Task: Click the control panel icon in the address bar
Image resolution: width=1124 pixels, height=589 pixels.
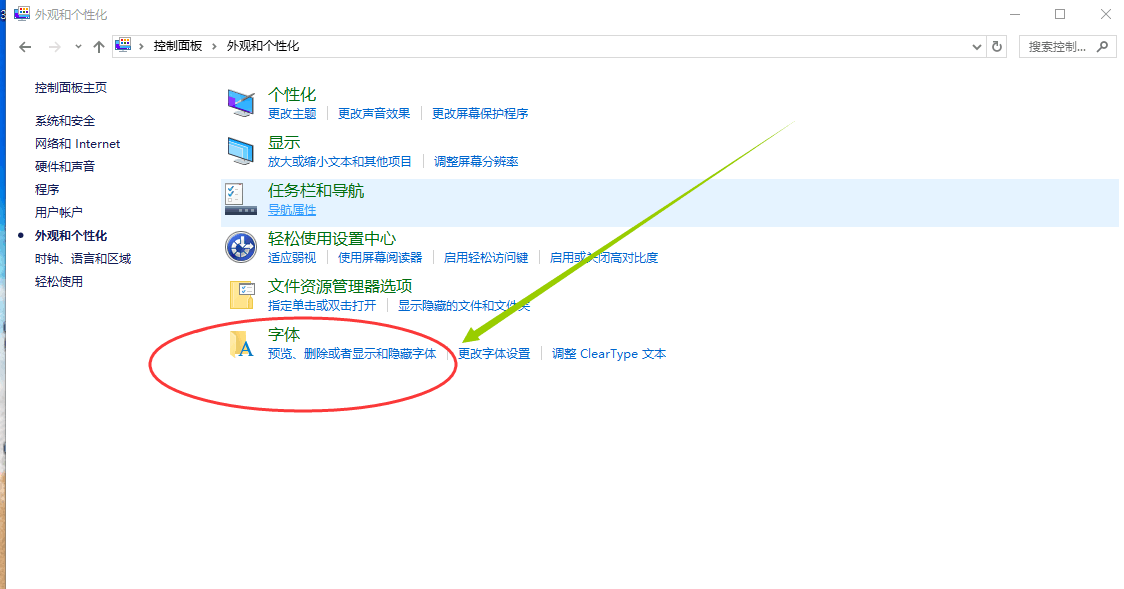Action: (x=123, y=45)
